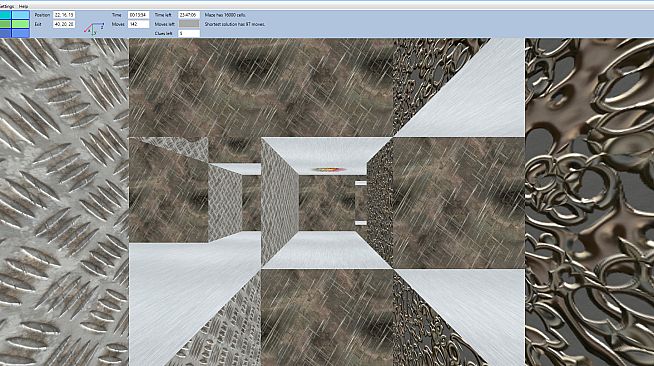Click the lower white rung in the corridor
Image resolution: width=654 pixels, height=366 pixels.
361,223
